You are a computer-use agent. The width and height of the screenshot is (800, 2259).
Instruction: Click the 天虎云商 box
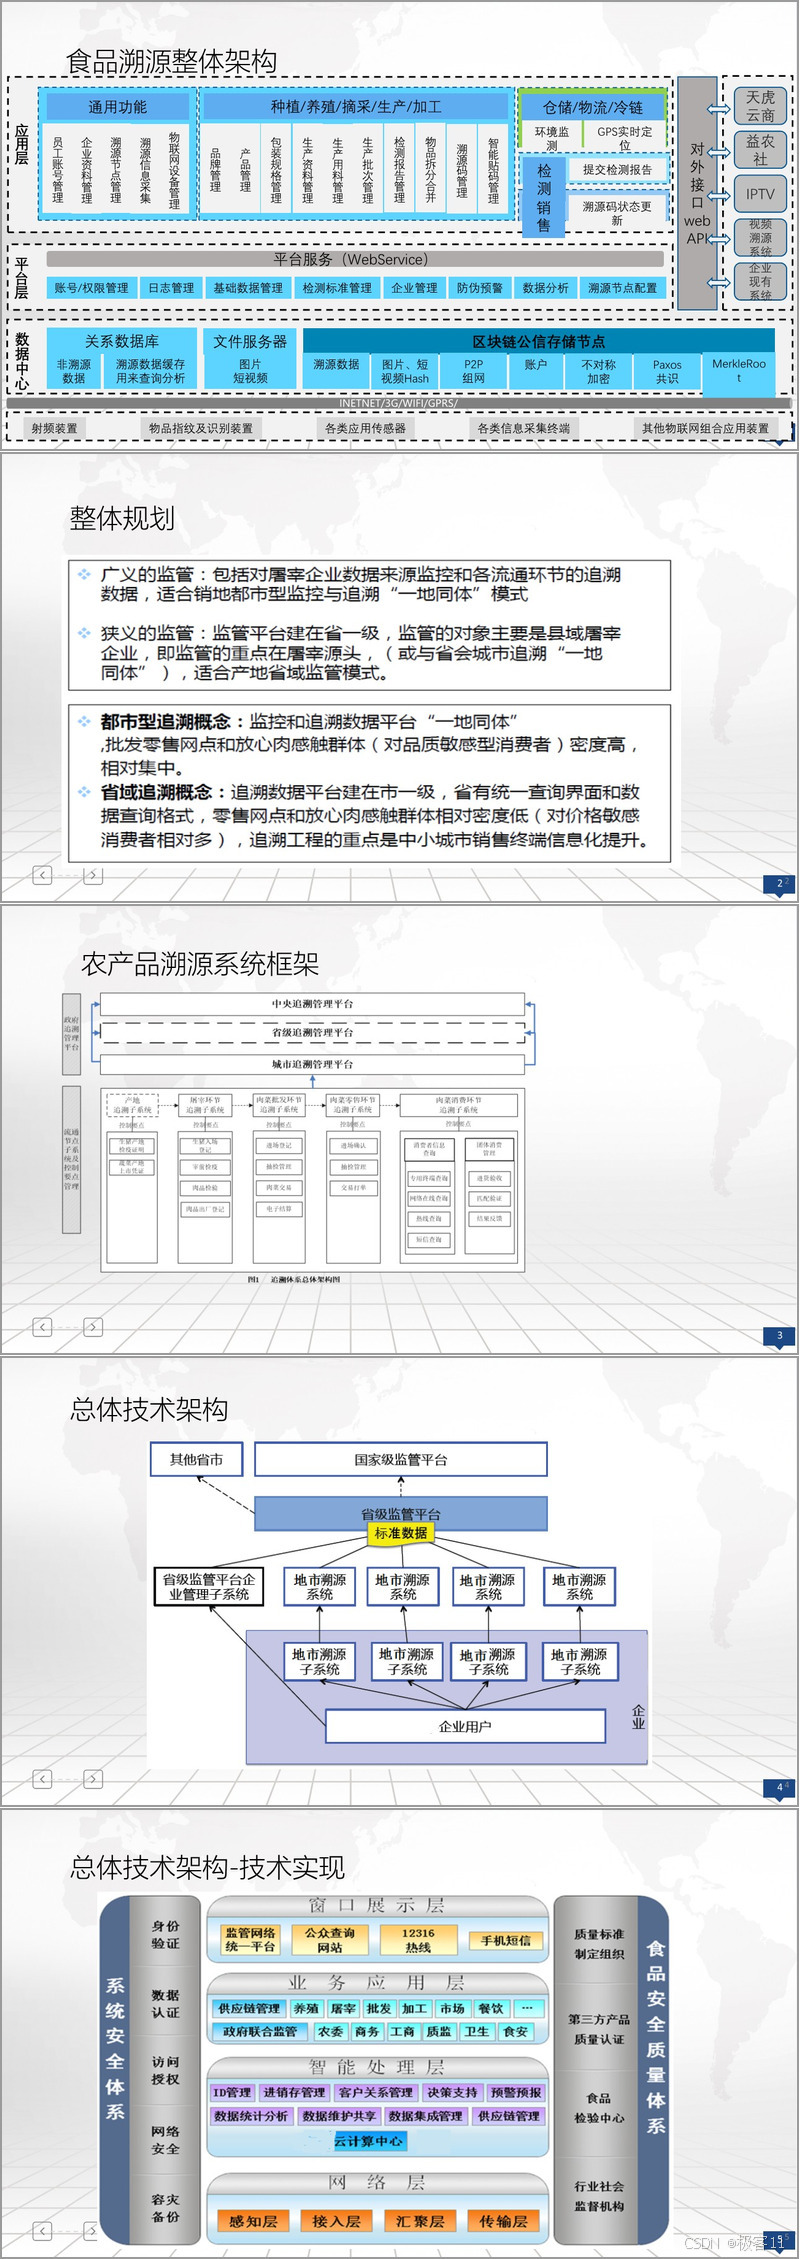[x=760, y=106]
